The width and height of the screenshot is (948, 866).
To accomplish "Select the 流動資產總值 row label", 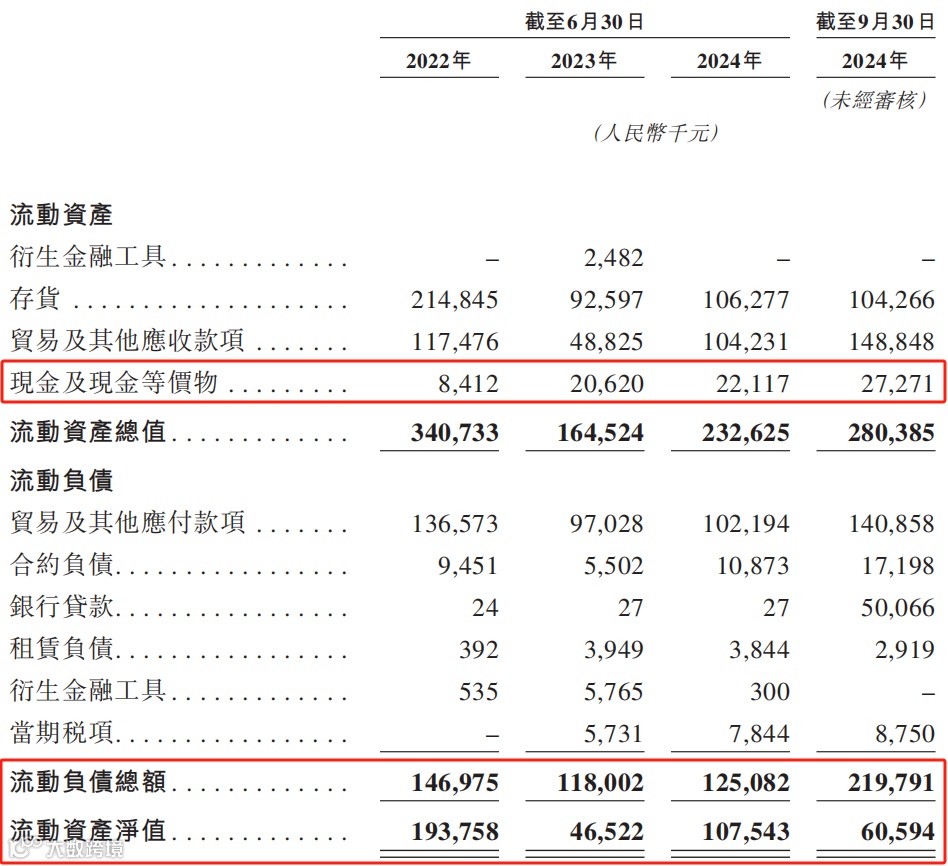I will 88,432.
